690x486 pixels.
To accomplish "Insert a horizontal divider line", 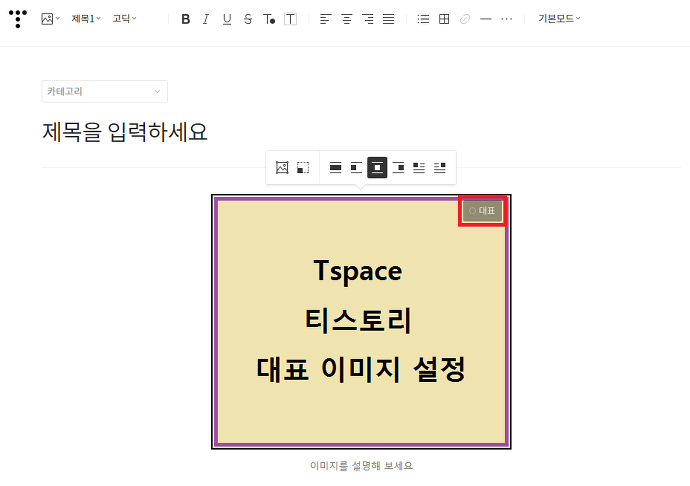I will (486, 19).
